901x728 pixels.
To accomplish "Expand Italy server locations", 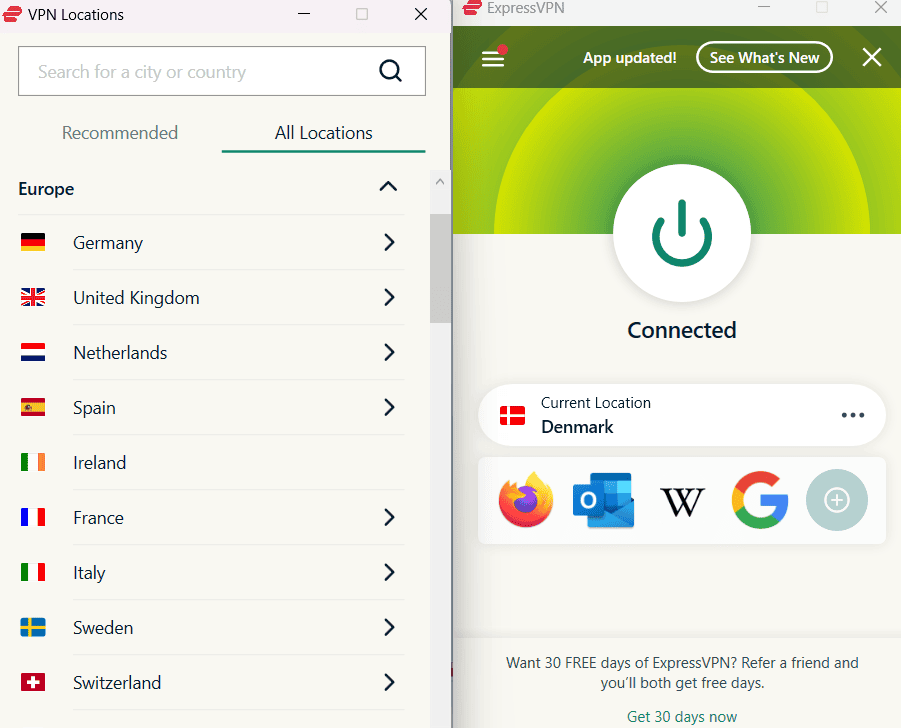I will pyautogui.click(x=389, y=572).
